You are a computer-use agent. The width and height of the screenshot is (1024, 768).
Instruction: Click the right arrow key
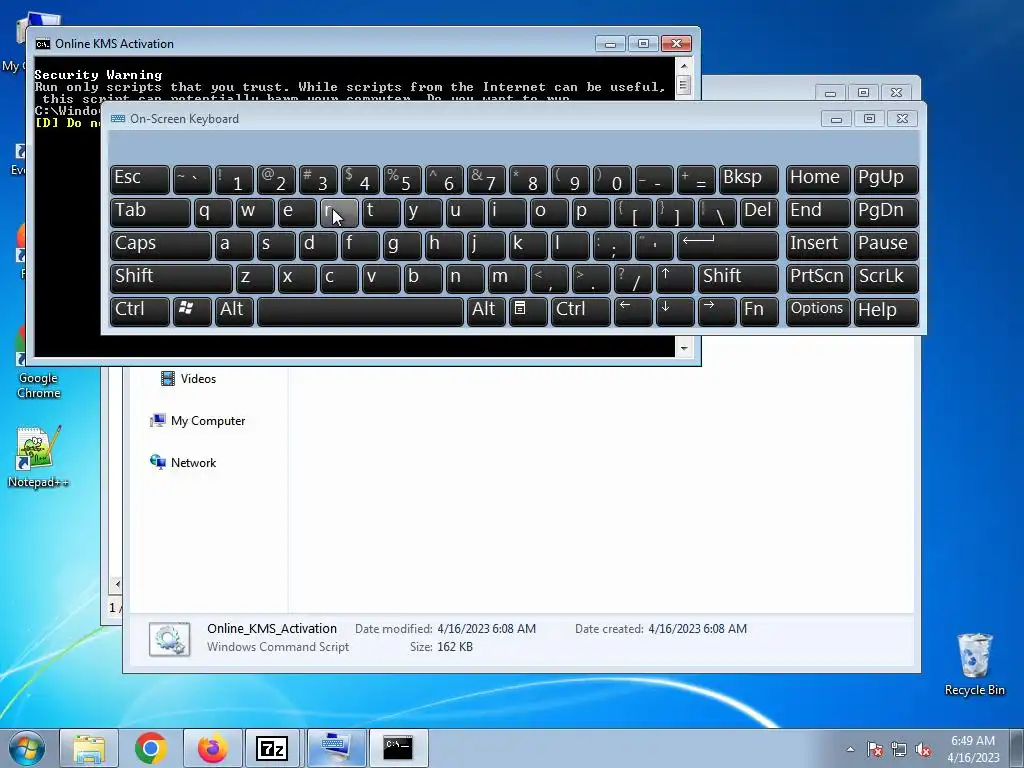pyautogui.click(x=717, y=311)
